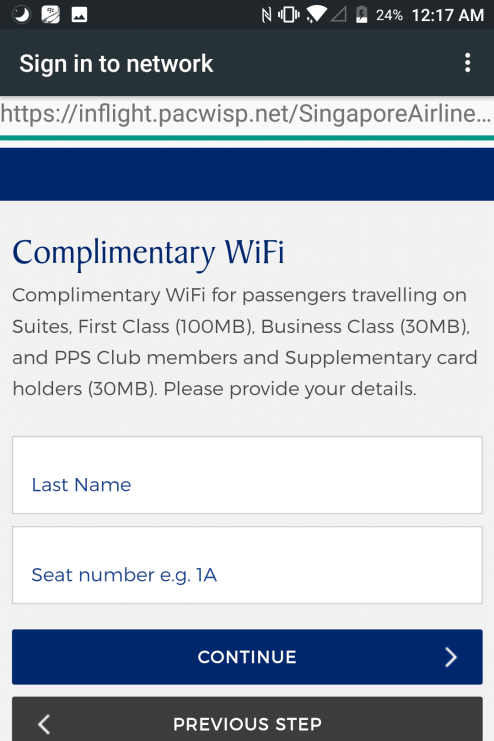
Task: Go back with the PREVIOUS STEP button
Action: pos(247,719)
